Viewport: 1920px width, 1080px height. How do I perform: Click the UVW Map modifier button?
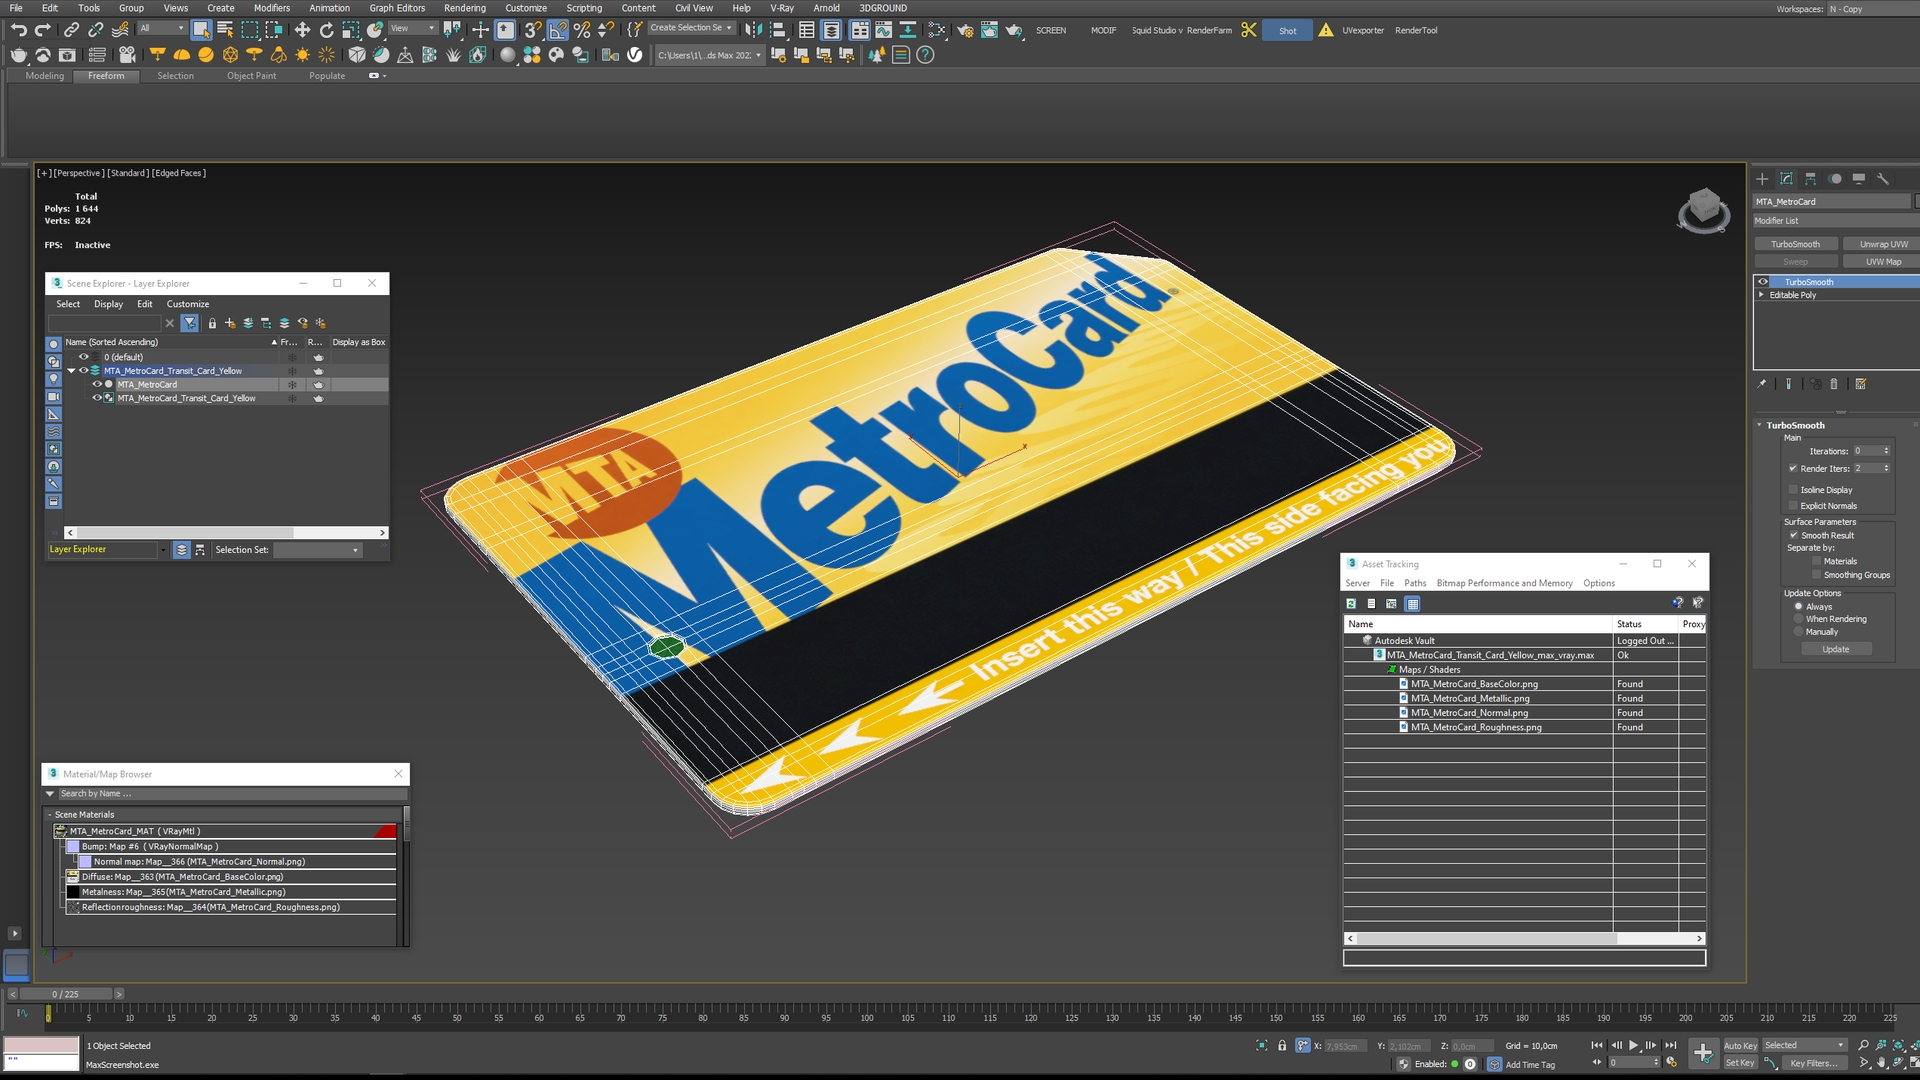tap(1884, 262)
